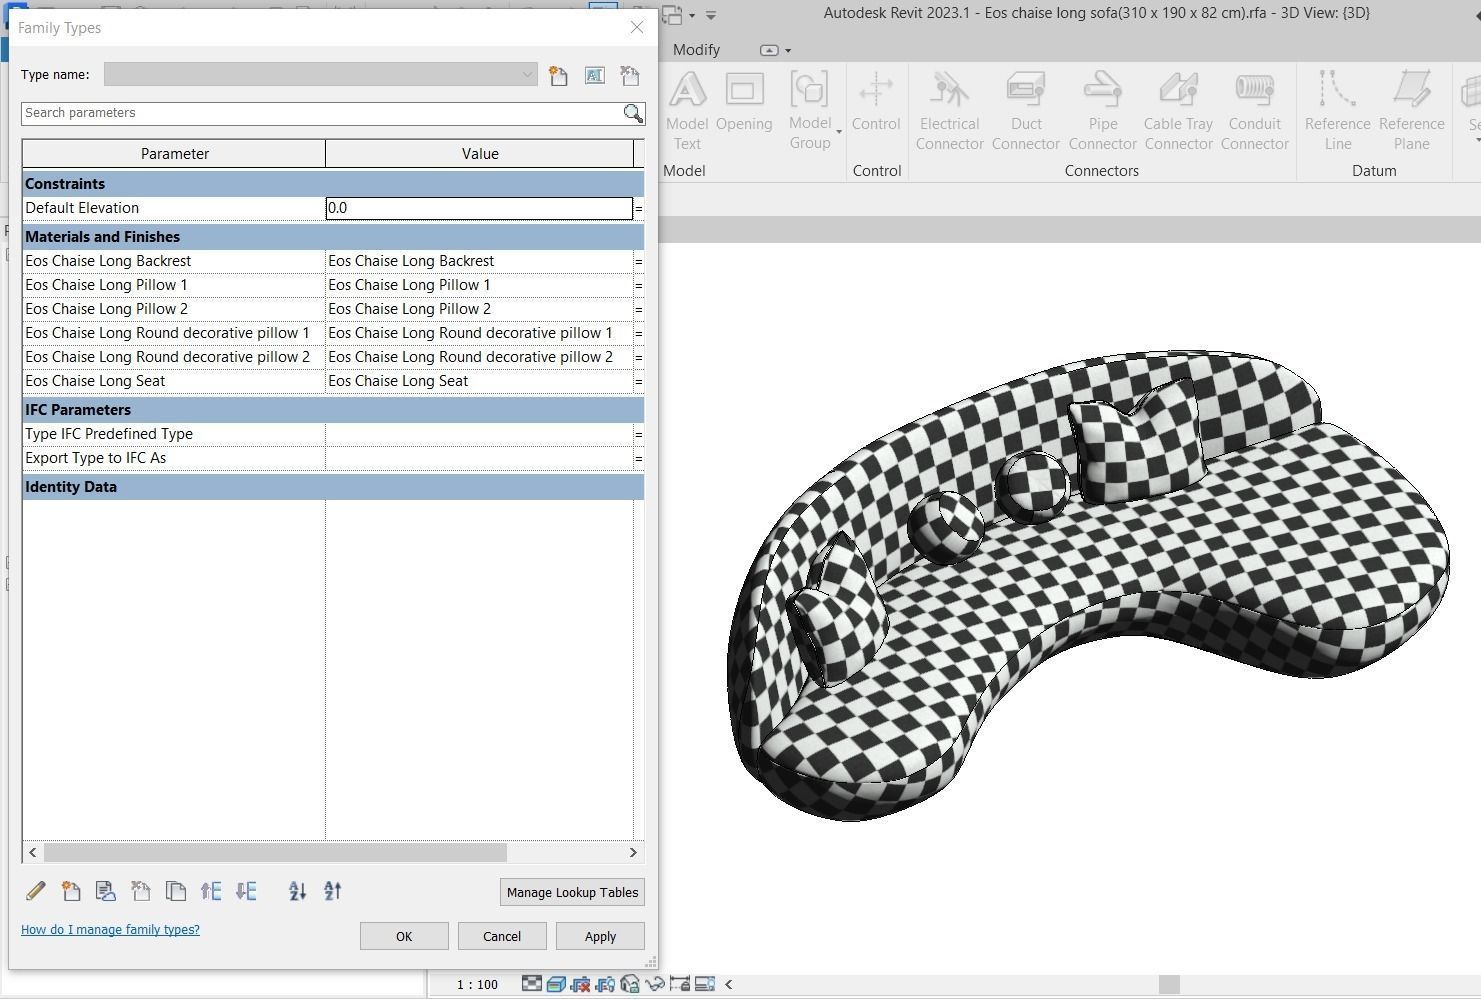
Task: Click the Cancel button
Action: [502, 936]
